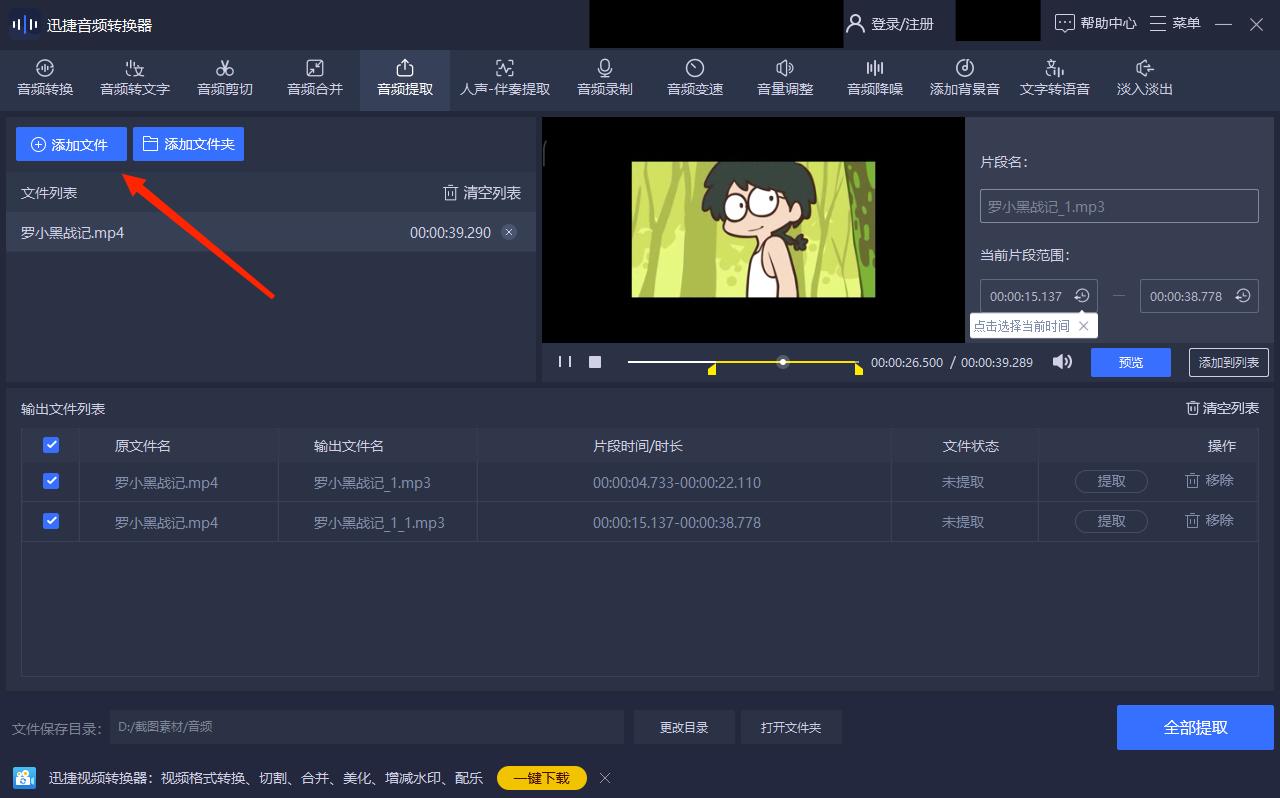The image size is (1280, 798).
Task: Open the 菜单 menu
Action: (x=1175, y=23)
